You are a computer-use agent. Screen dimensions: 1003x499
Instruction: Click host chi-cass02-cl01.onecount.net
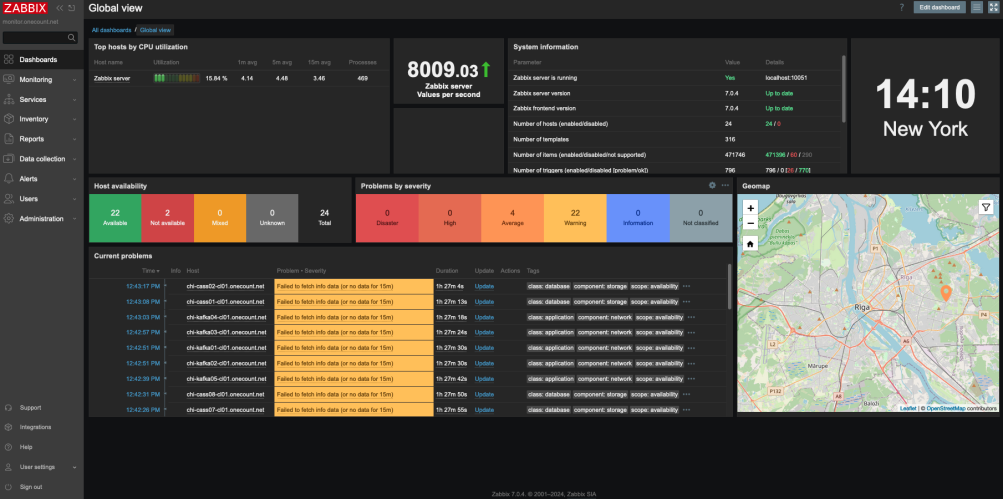click(x=225, y=287)
